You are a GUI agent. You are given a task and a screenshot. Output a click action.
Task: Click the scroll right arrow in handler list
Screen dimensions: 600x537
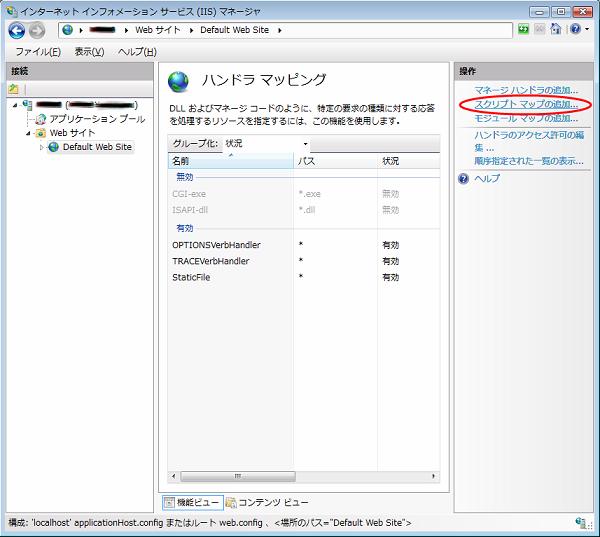(434, 476)
